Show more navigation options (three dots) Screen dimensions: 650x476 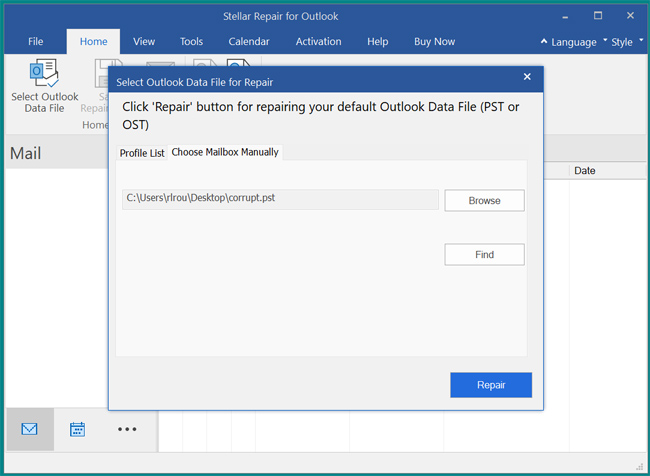coord(127,429)
